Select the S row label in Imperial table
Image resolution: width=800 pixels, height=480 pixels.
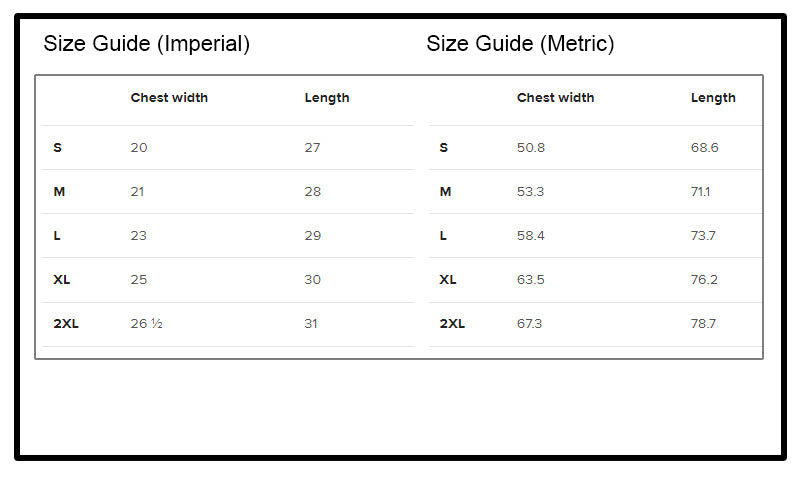(x=57, y=148)
